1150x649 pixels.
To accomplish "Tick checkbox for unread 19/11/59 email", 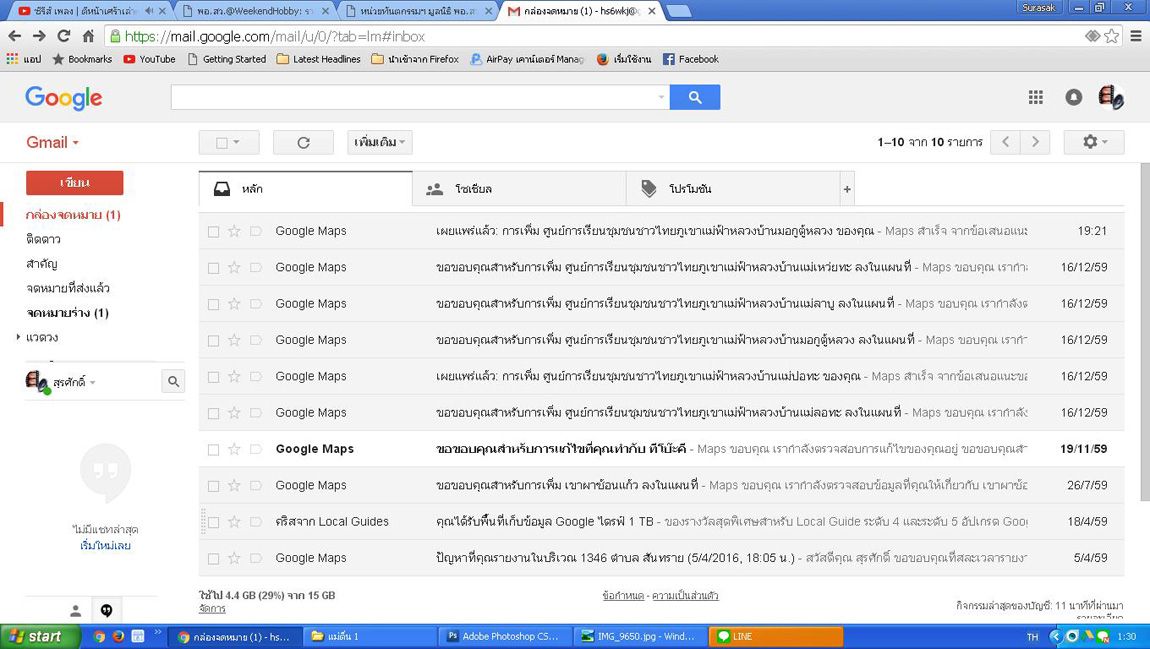I will [x=213, y=450].
